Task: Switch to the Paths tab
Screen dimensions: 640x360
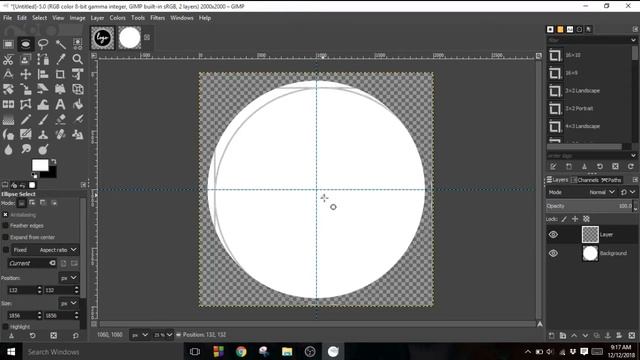Action: [611, 180]
